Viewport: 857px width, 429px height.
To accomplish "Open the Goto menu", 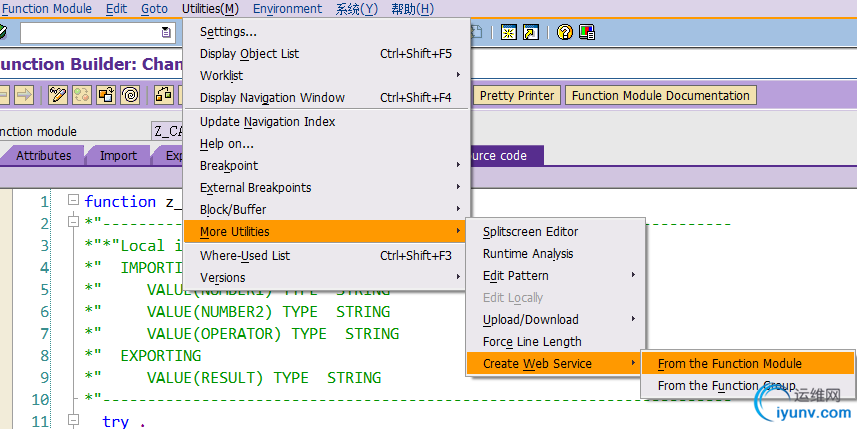I will click(155, 9).
